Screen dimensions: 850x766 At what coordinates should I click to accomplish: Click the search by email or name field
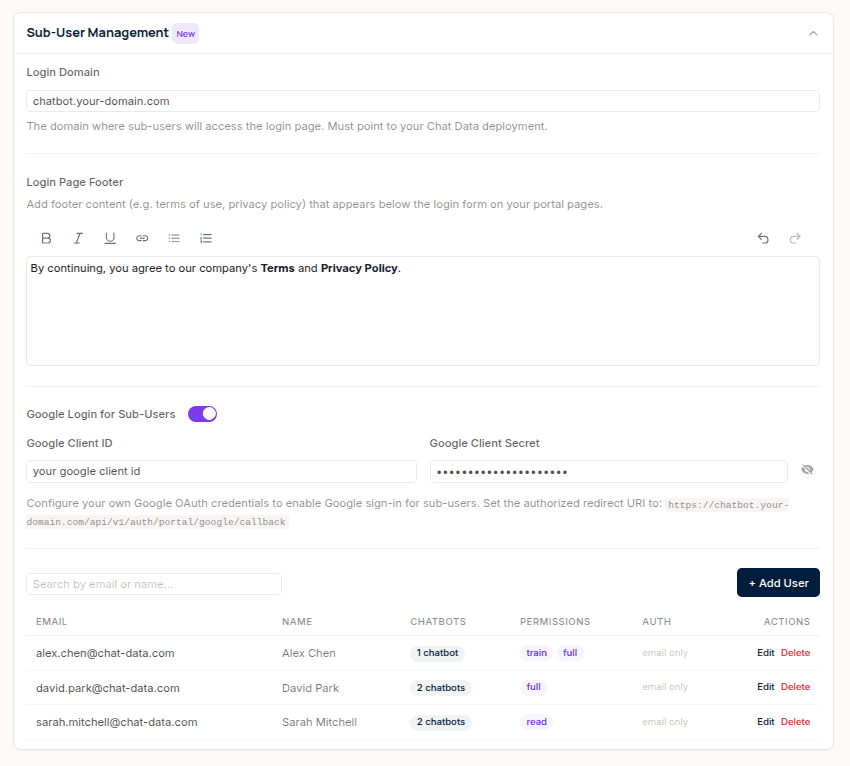tap(153, 583)
